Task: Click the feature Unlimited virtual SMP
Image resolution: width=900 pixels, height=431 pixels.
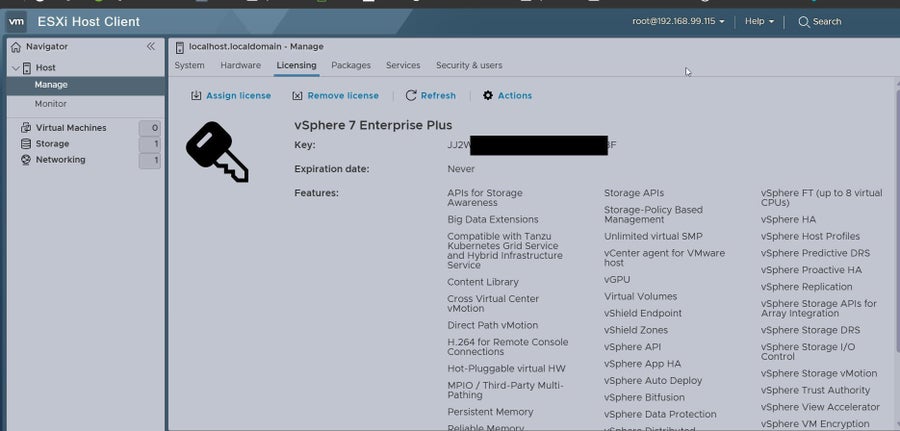Action: point(653,236)
